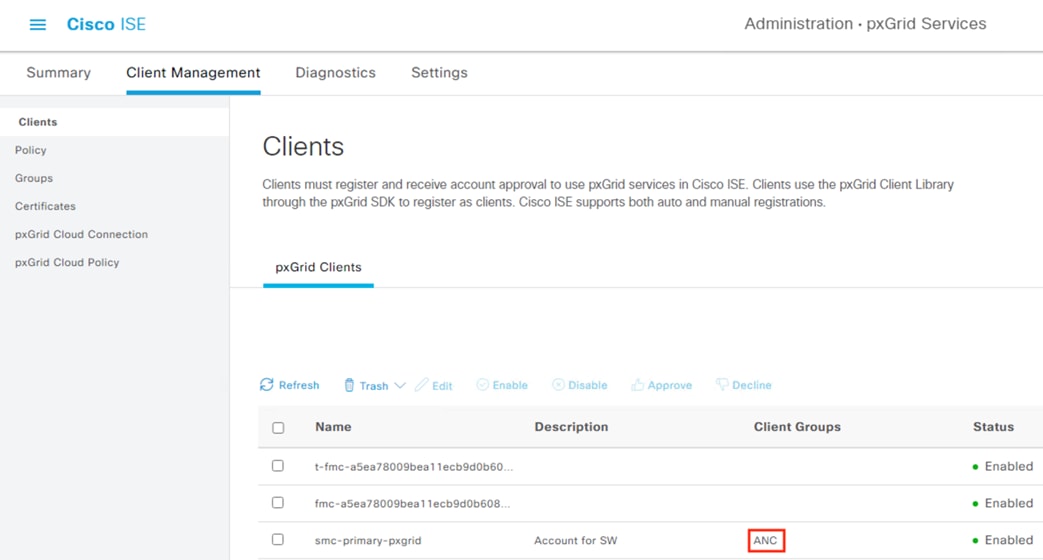Click the Decline button label
1043x560 pixels.
pyautogui.click(x=752, y=385)
